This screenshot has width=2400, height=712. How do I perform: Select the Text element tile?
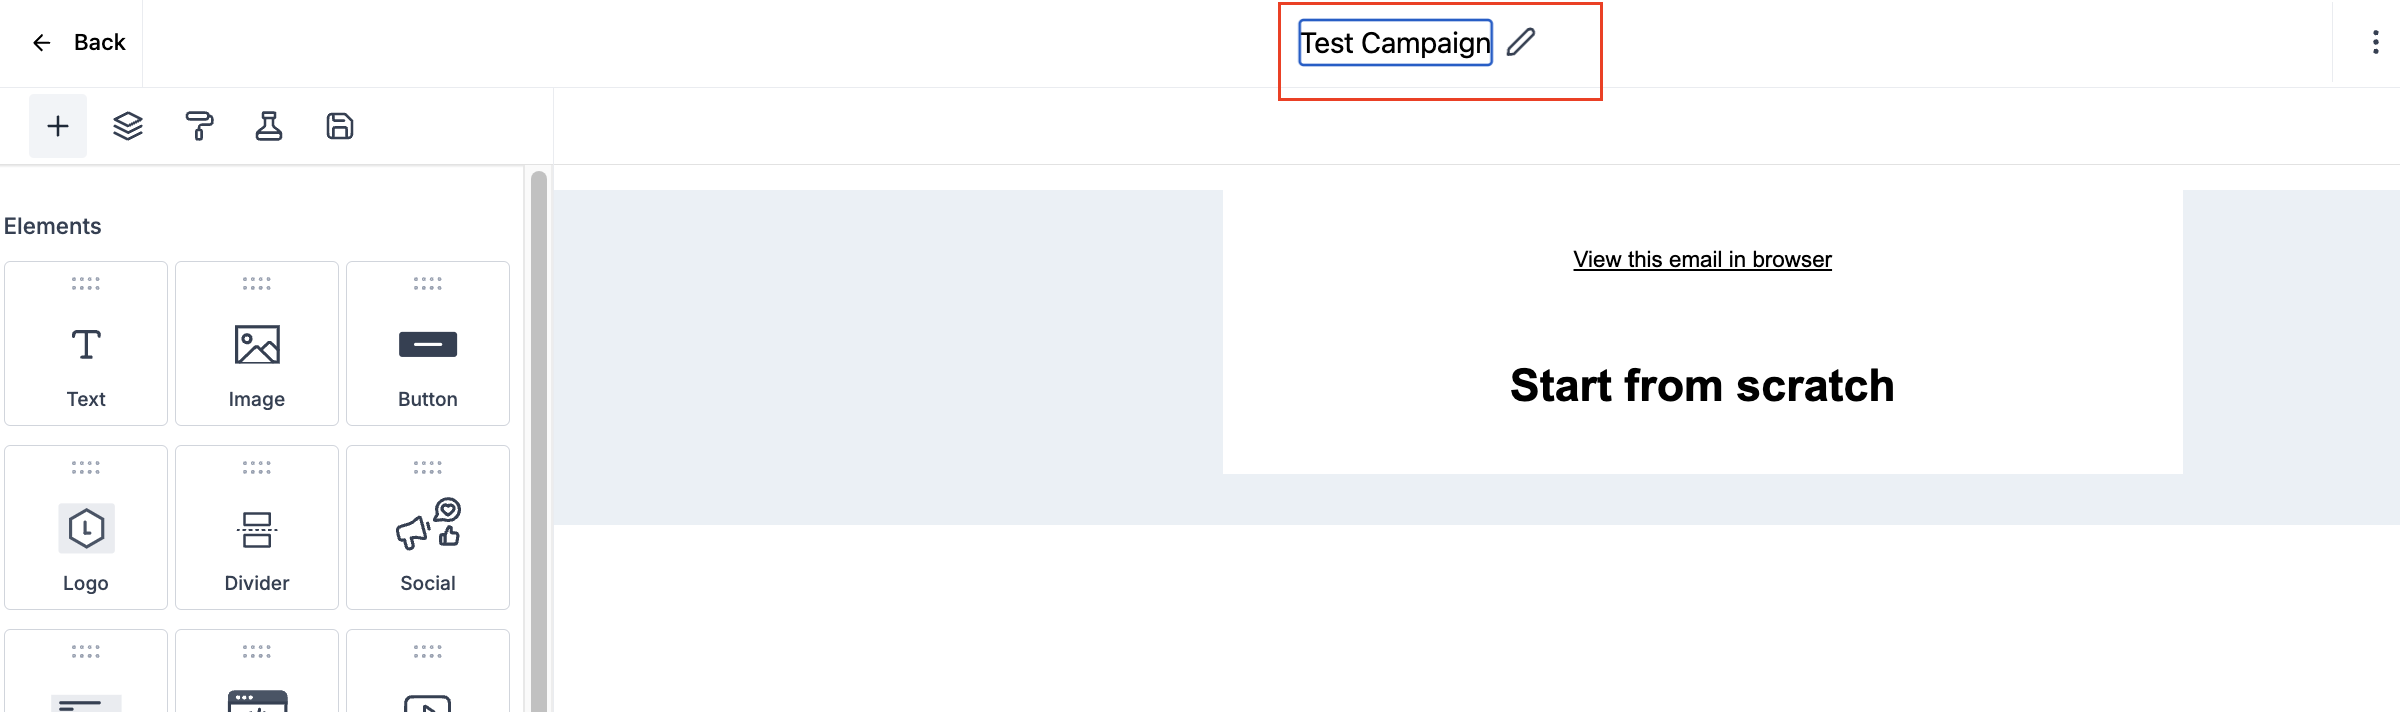click(86, 343)
